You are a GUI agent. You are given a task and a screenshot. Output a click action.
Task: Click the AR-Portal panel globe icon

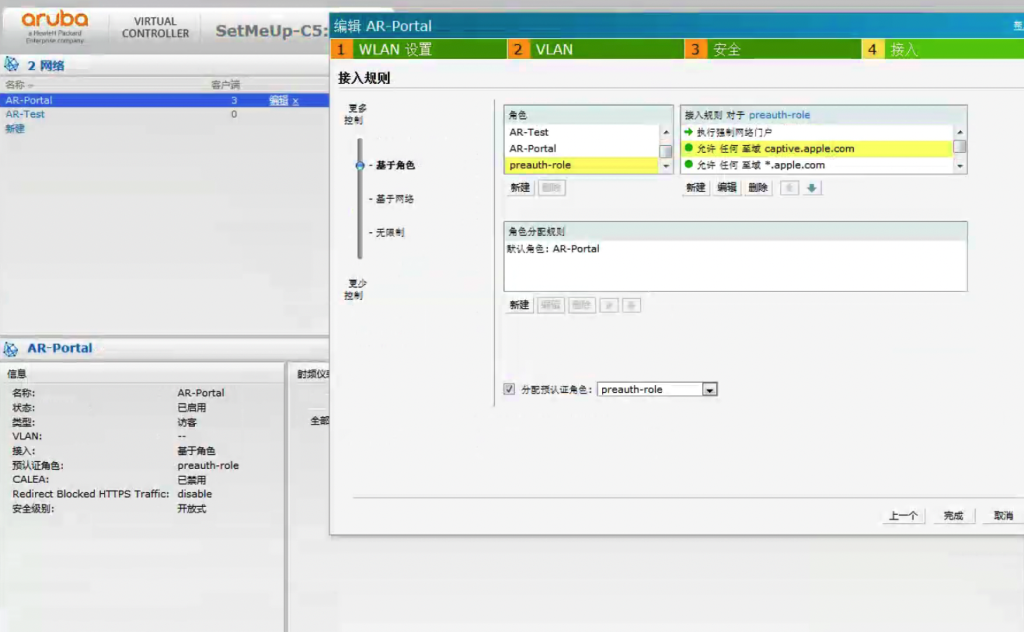(x=12, y=349)
